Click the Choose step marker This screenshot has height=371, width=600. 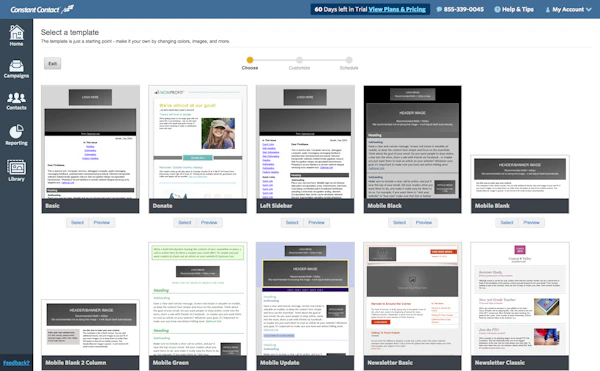(x=250, y=60)
